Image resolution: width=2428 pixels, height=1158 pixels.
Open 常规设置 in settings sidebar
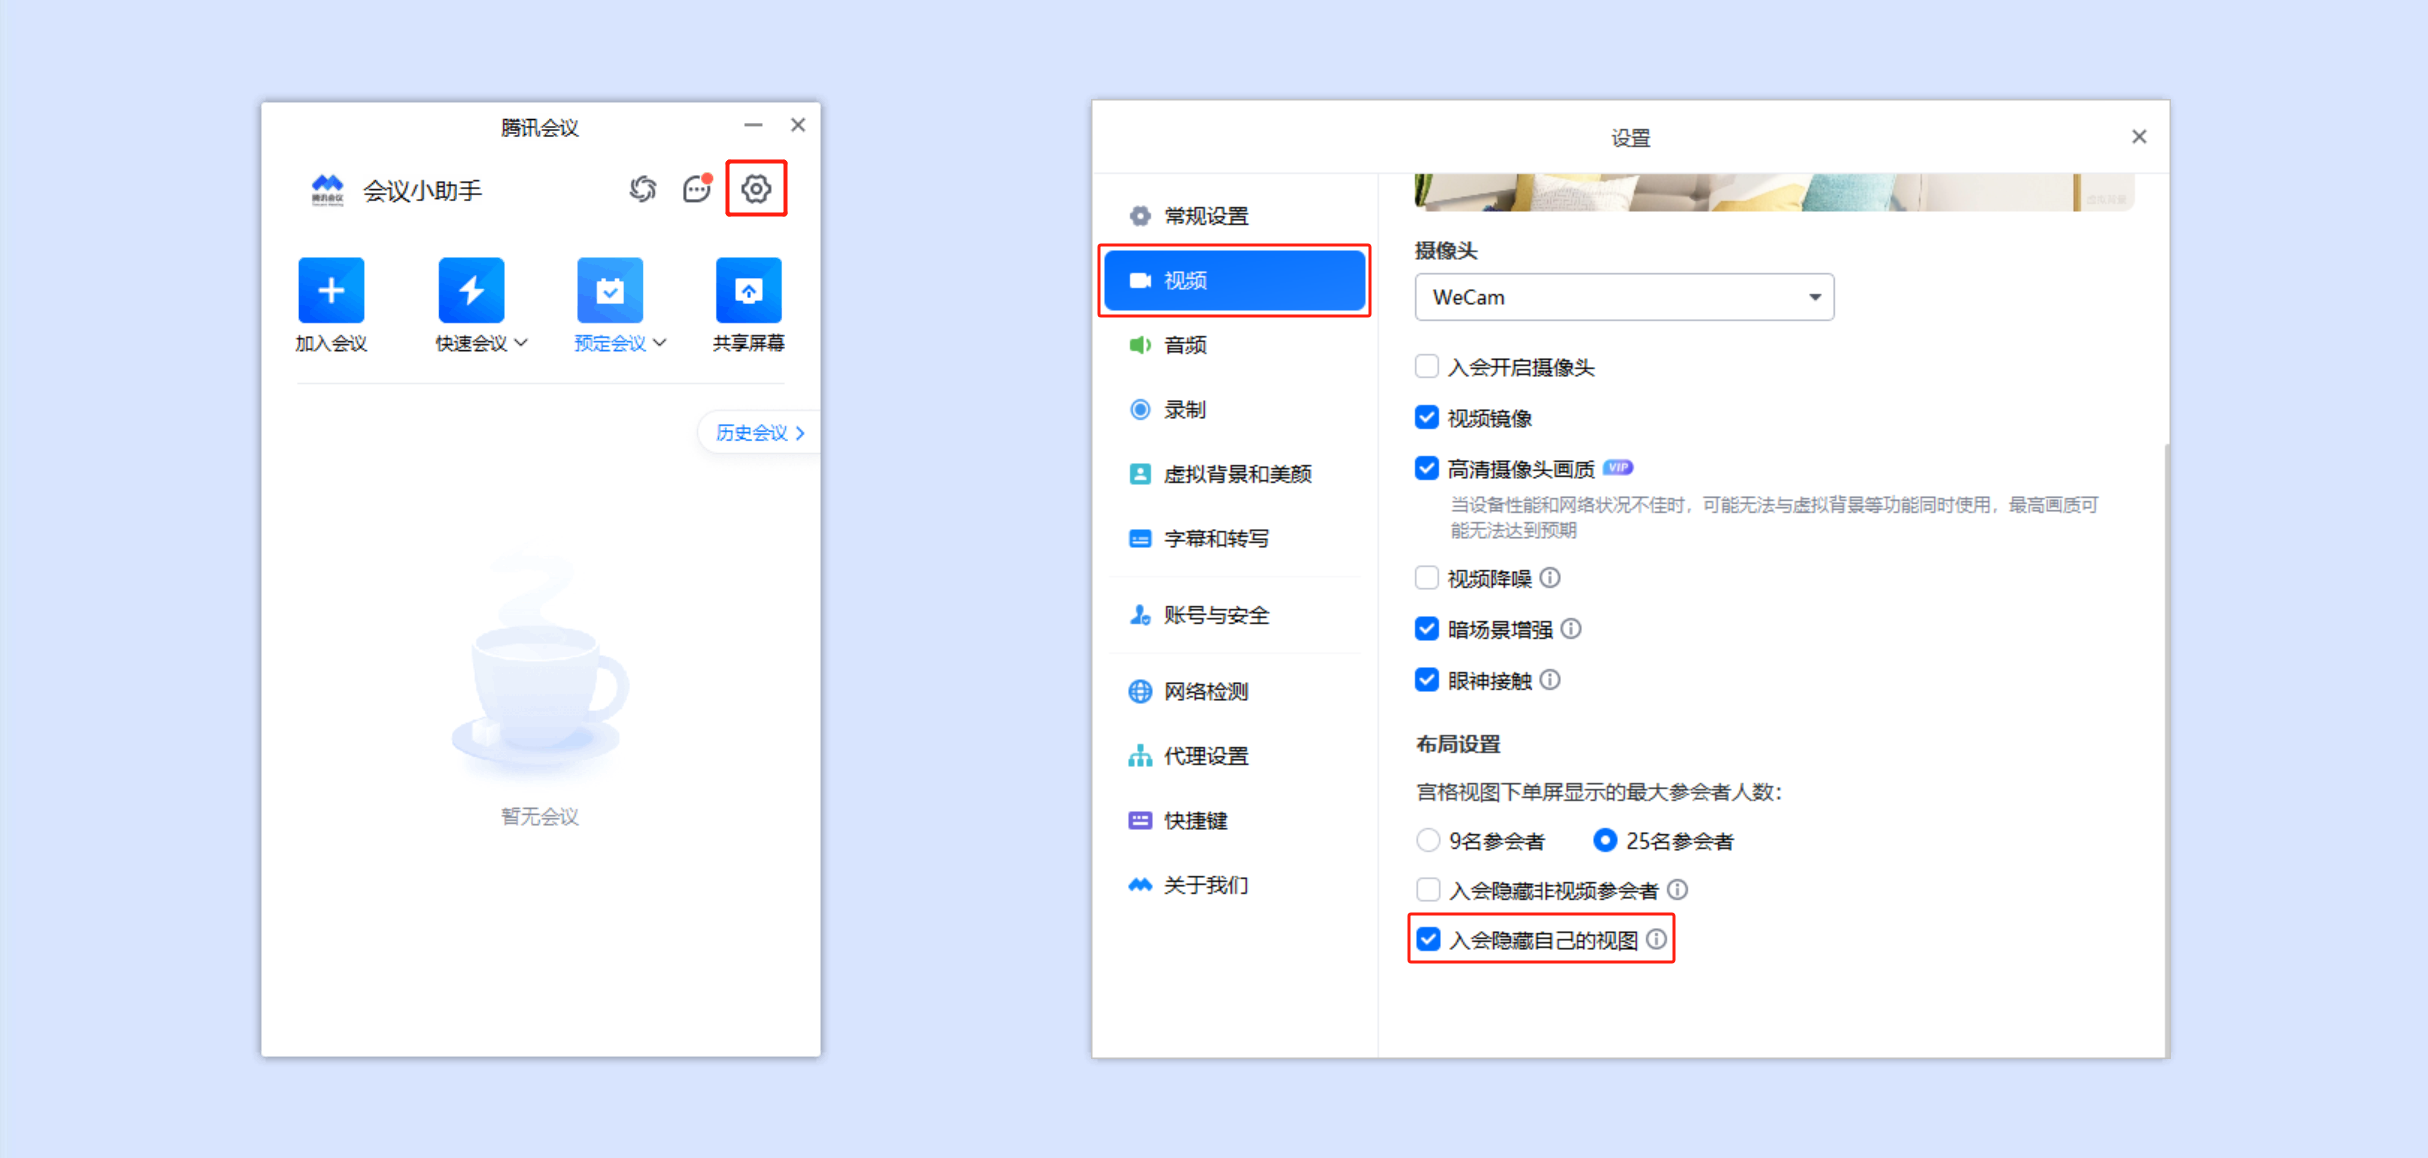pyautogui.click(x=1234, y=216)
